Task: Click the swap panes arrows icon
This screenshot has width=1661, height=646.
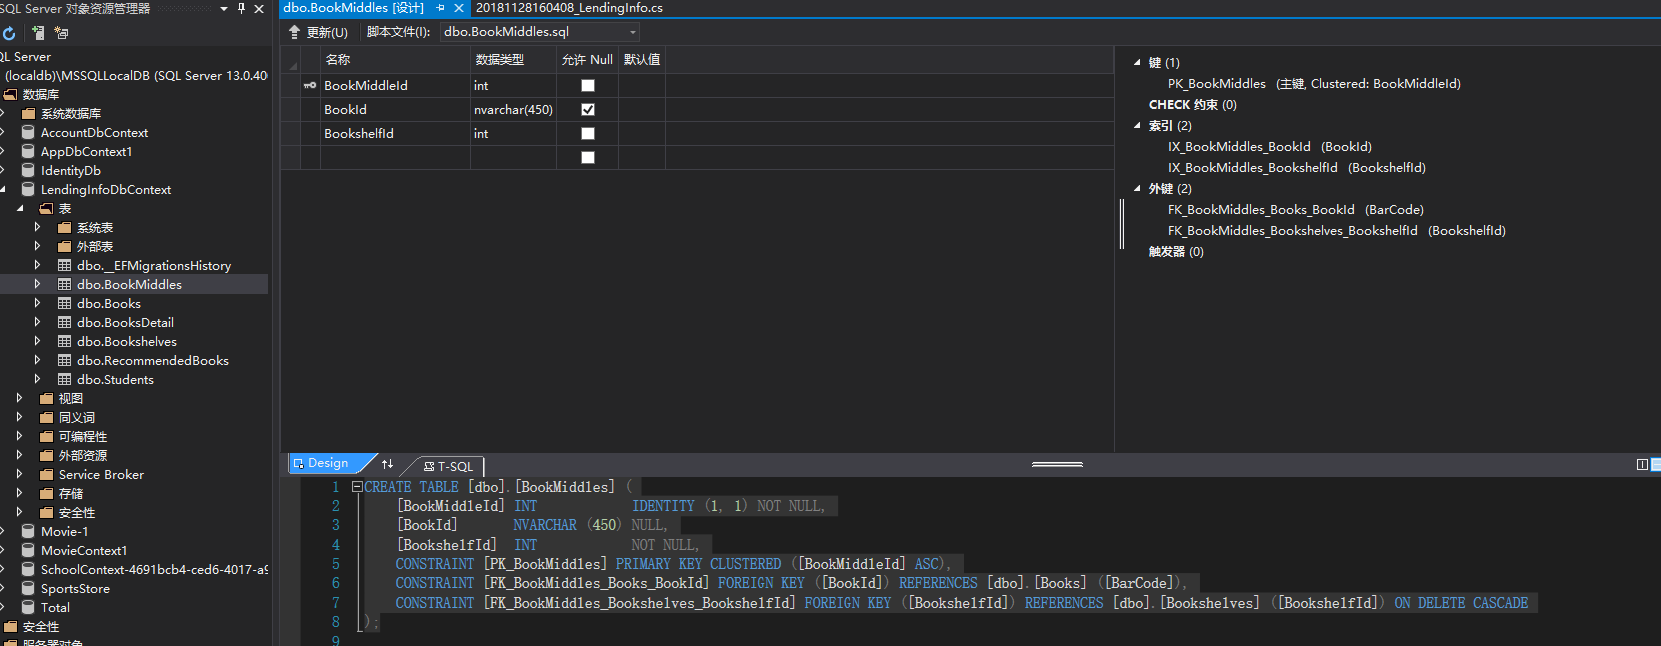Action: [388, 464]
